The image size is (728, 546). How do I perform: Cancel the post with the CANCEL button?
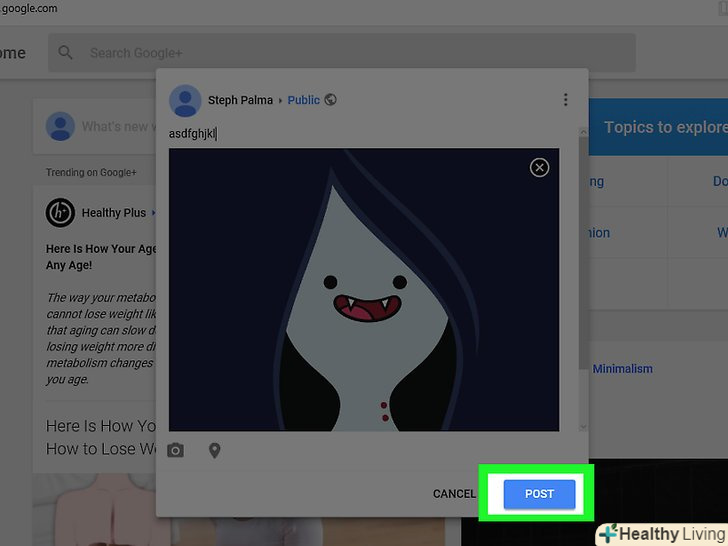pyautogui.click(x=454, y=494)
